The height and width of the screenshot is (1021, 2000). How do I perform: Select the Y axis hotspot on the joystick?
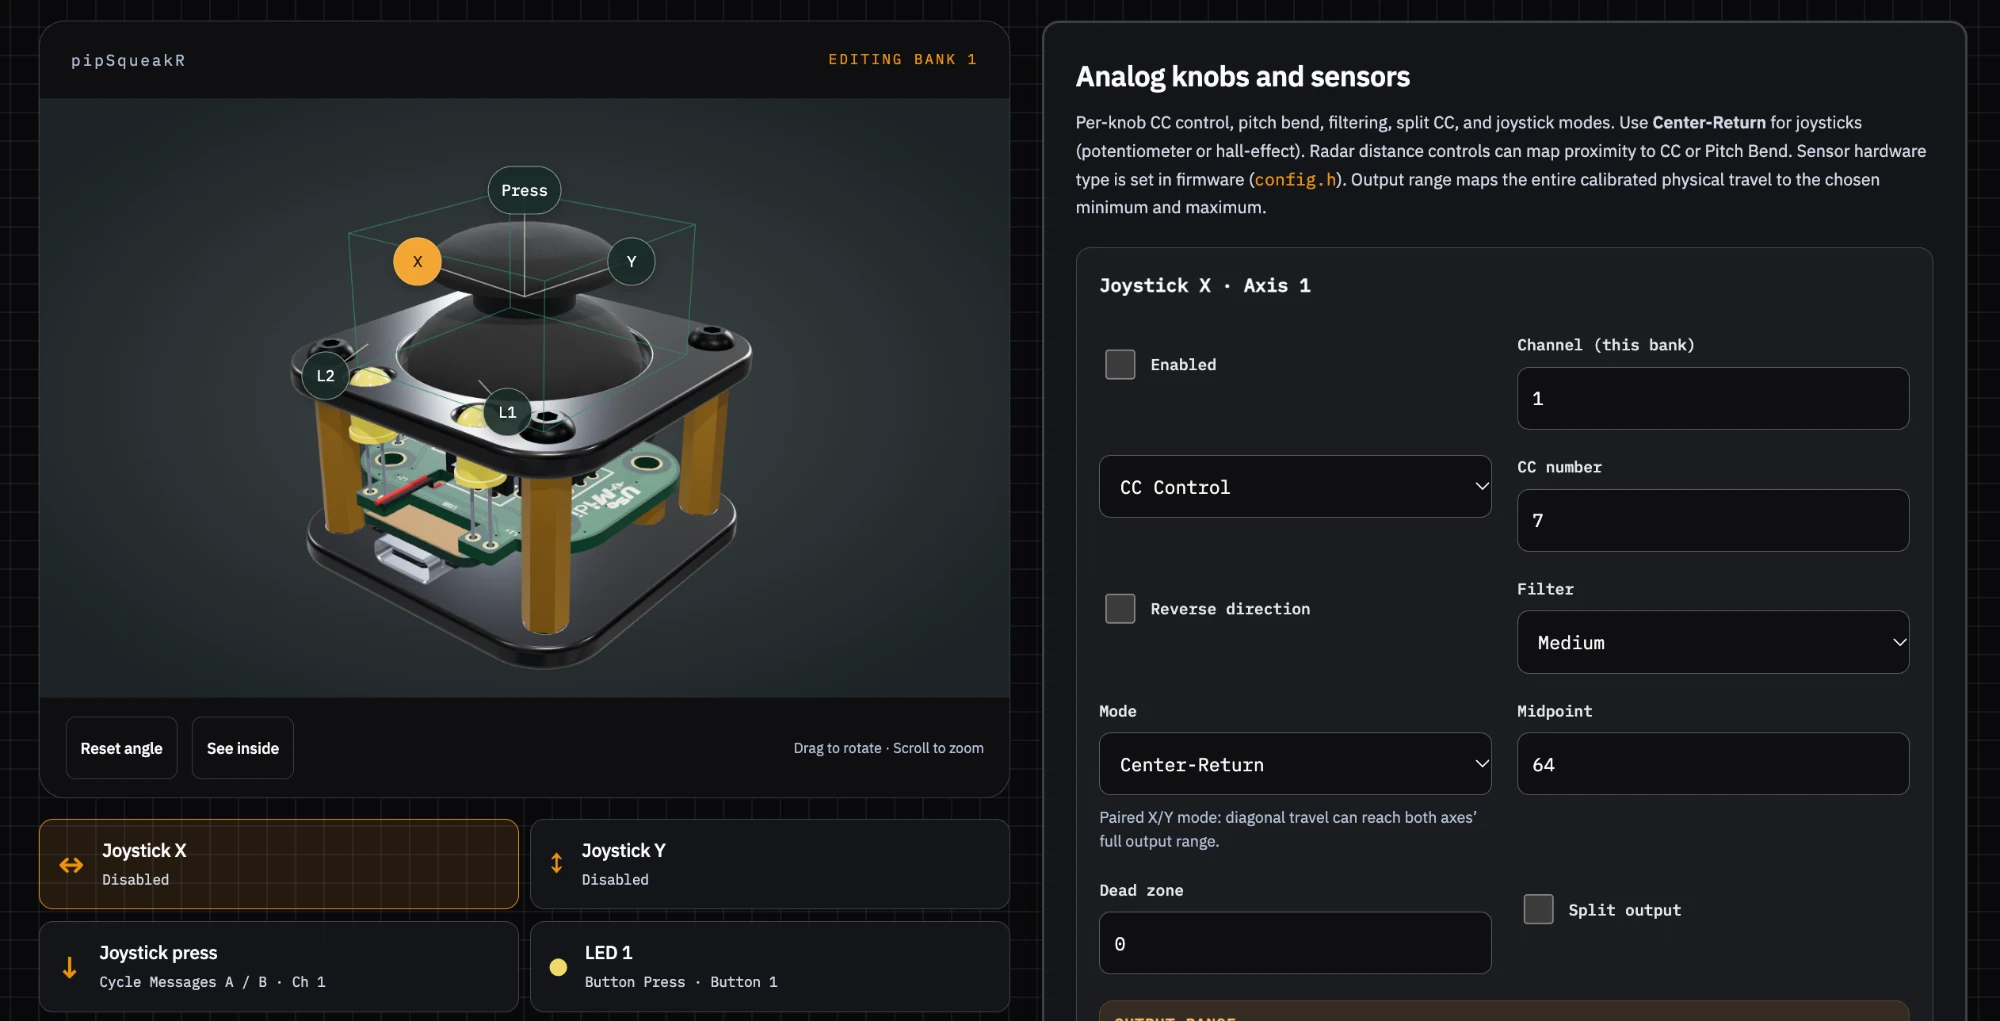(631, 262)
